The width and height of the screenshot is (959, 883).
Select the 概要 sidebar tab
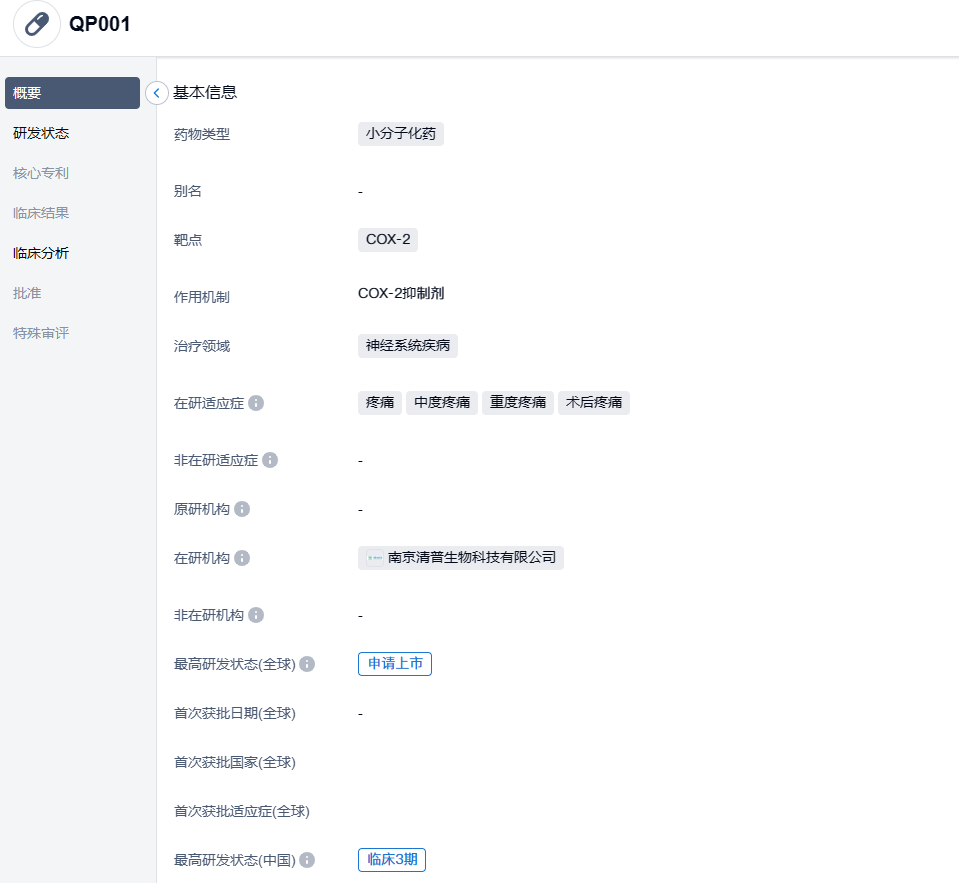pos(72,93)
